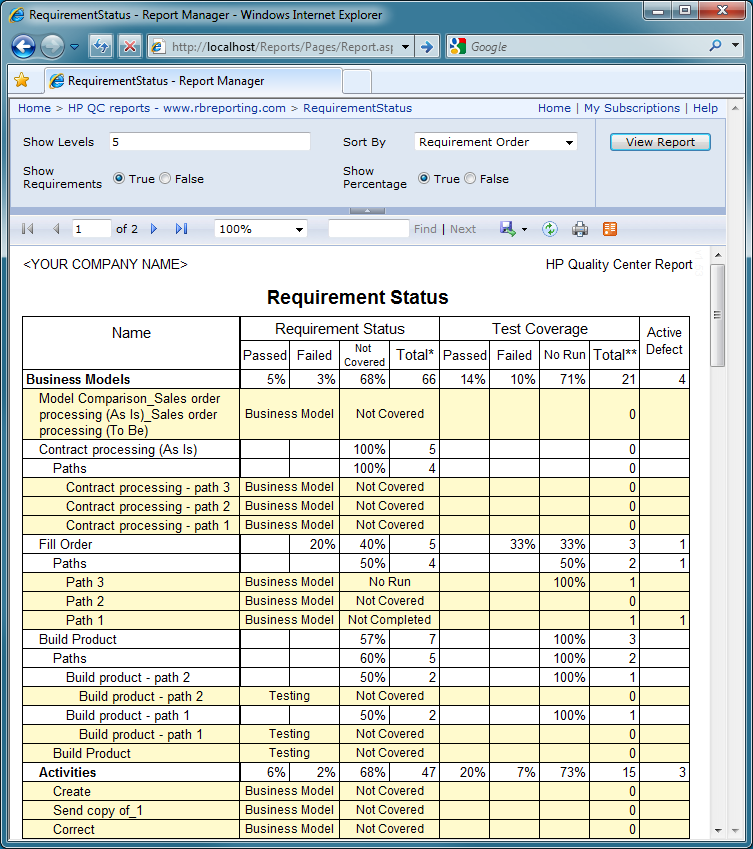This screenshot has width=753, height=849.
Task: Click the green report Refresh icon
Action: pyautogui.click(x=550, y=229)
